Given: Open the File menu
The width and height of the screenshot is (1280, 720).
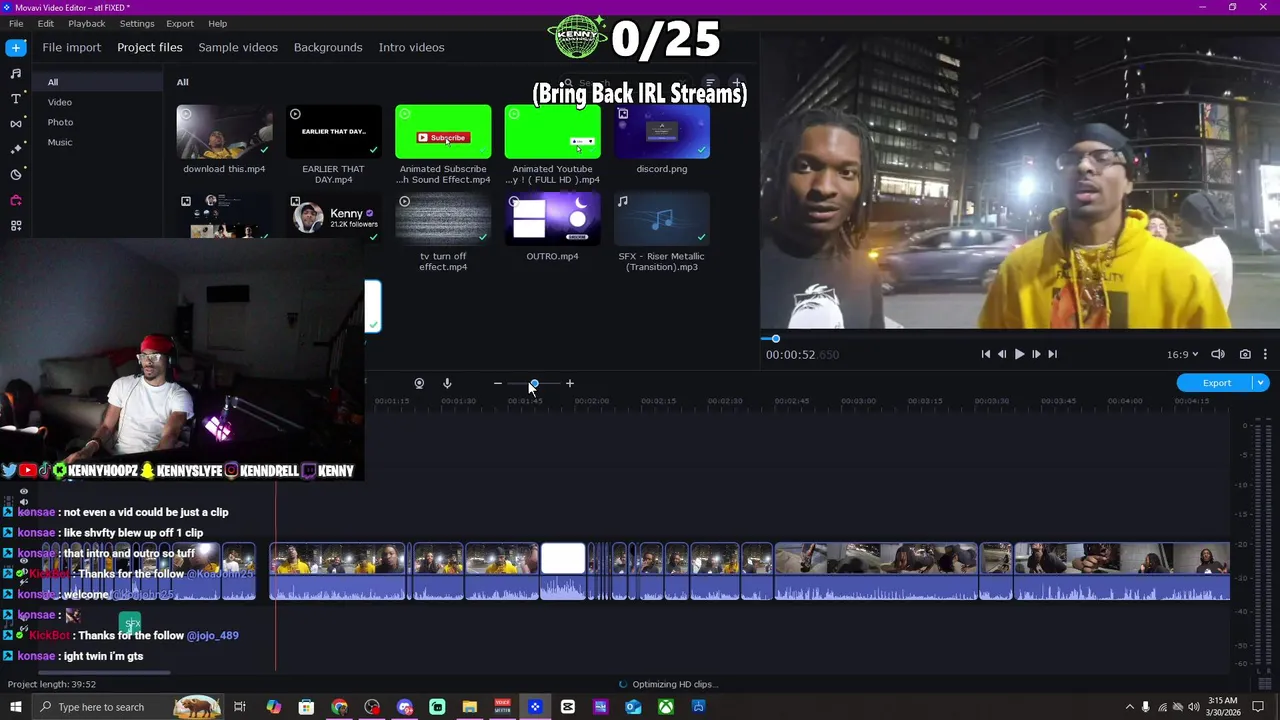Looking at the screenshot, I should pyautogui.click(x=16, y=23).
